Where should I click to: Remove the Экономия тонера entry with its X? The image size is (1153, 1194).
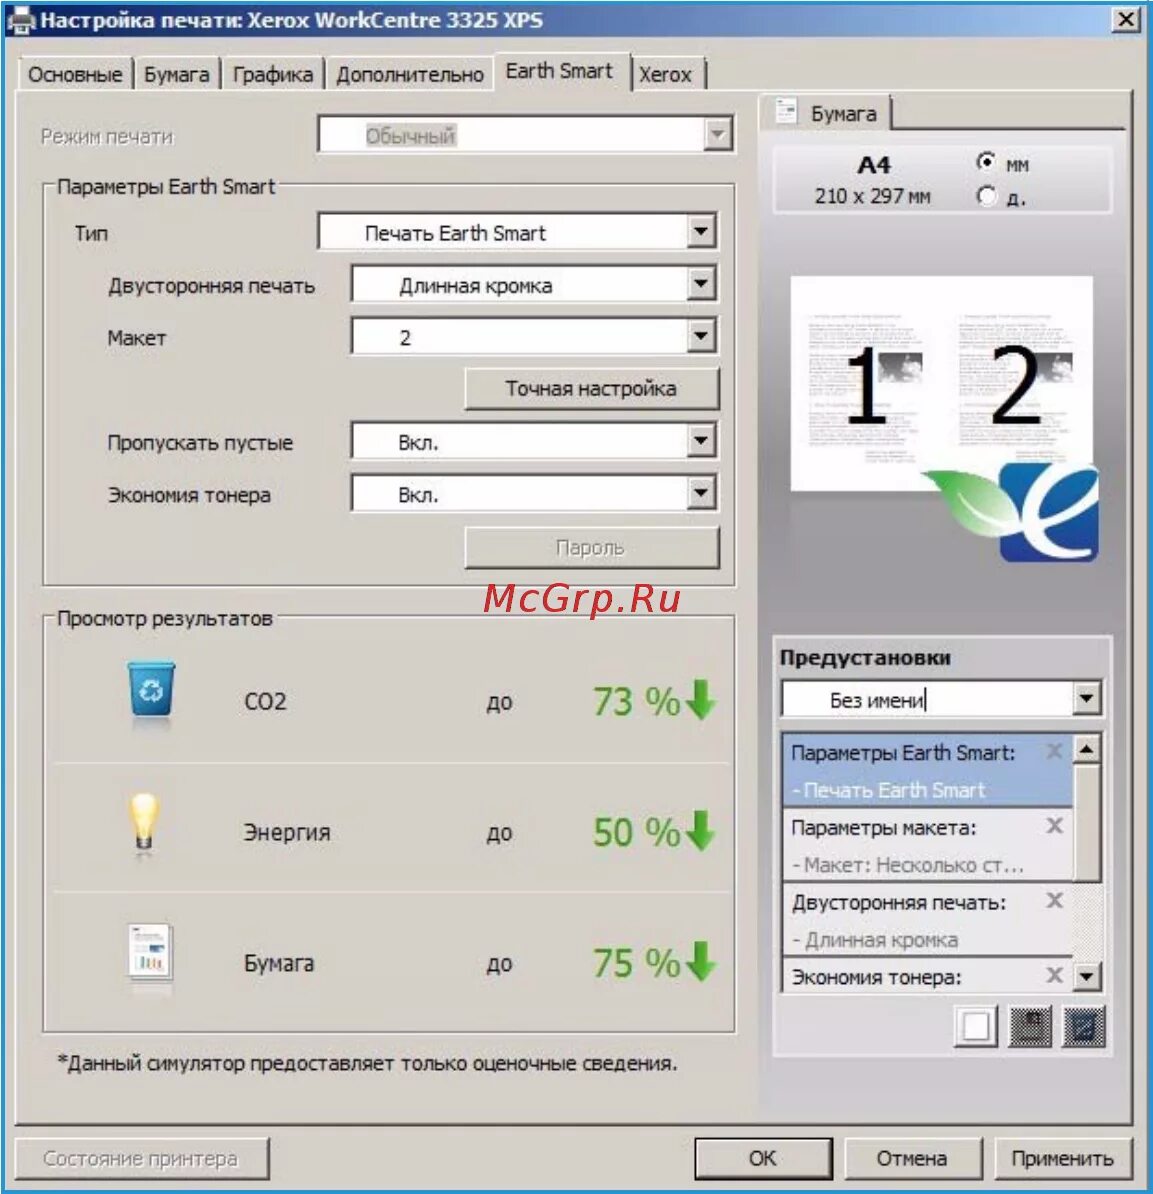[1054, 975]
